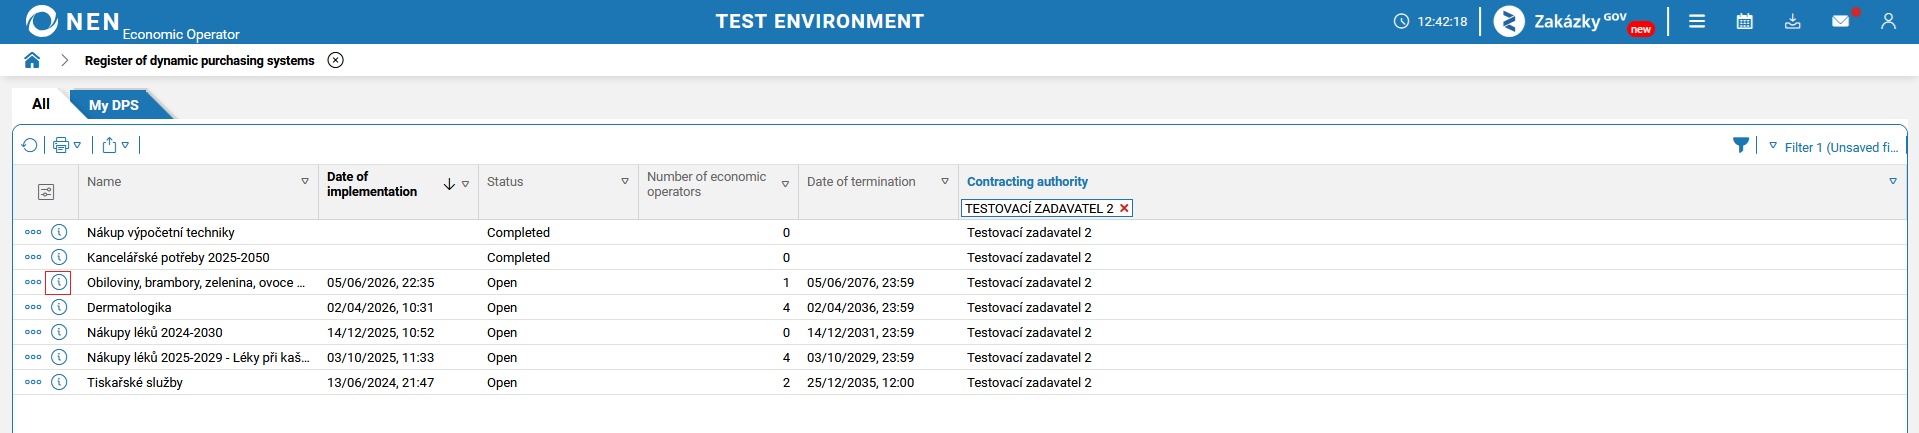Open info detail for Dermatologika
This screenshot has height=433, width=1919.
[59, 307]
